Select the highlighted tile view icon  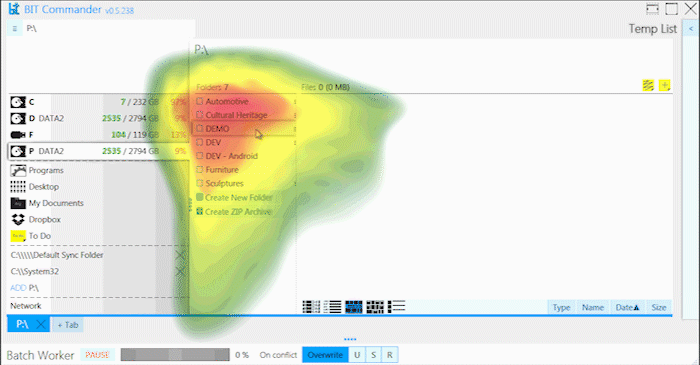[354, 307]
